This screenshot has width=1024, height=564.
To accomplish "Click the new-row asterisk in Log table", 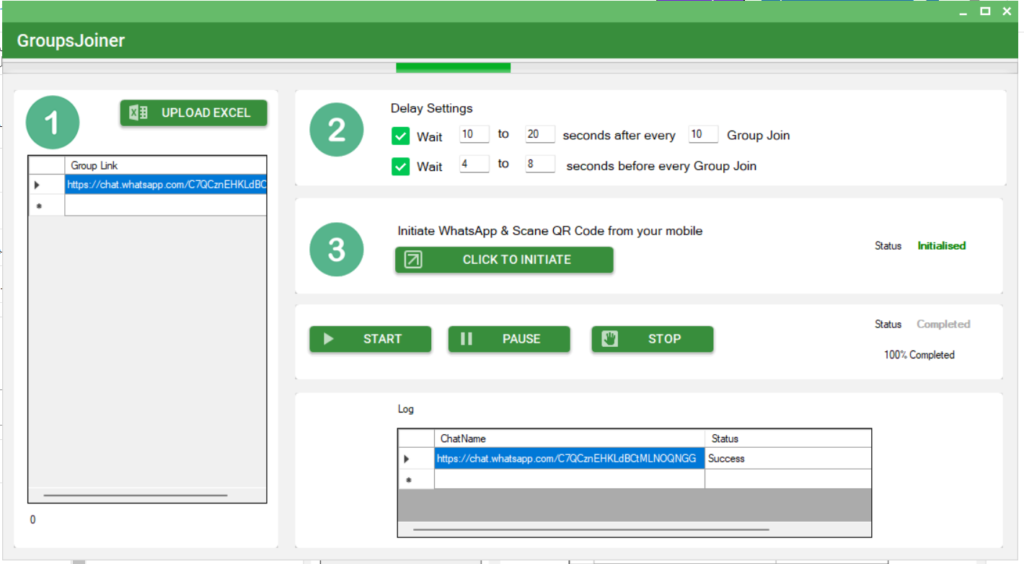I will pyautogui.click(x=409, y=480).
